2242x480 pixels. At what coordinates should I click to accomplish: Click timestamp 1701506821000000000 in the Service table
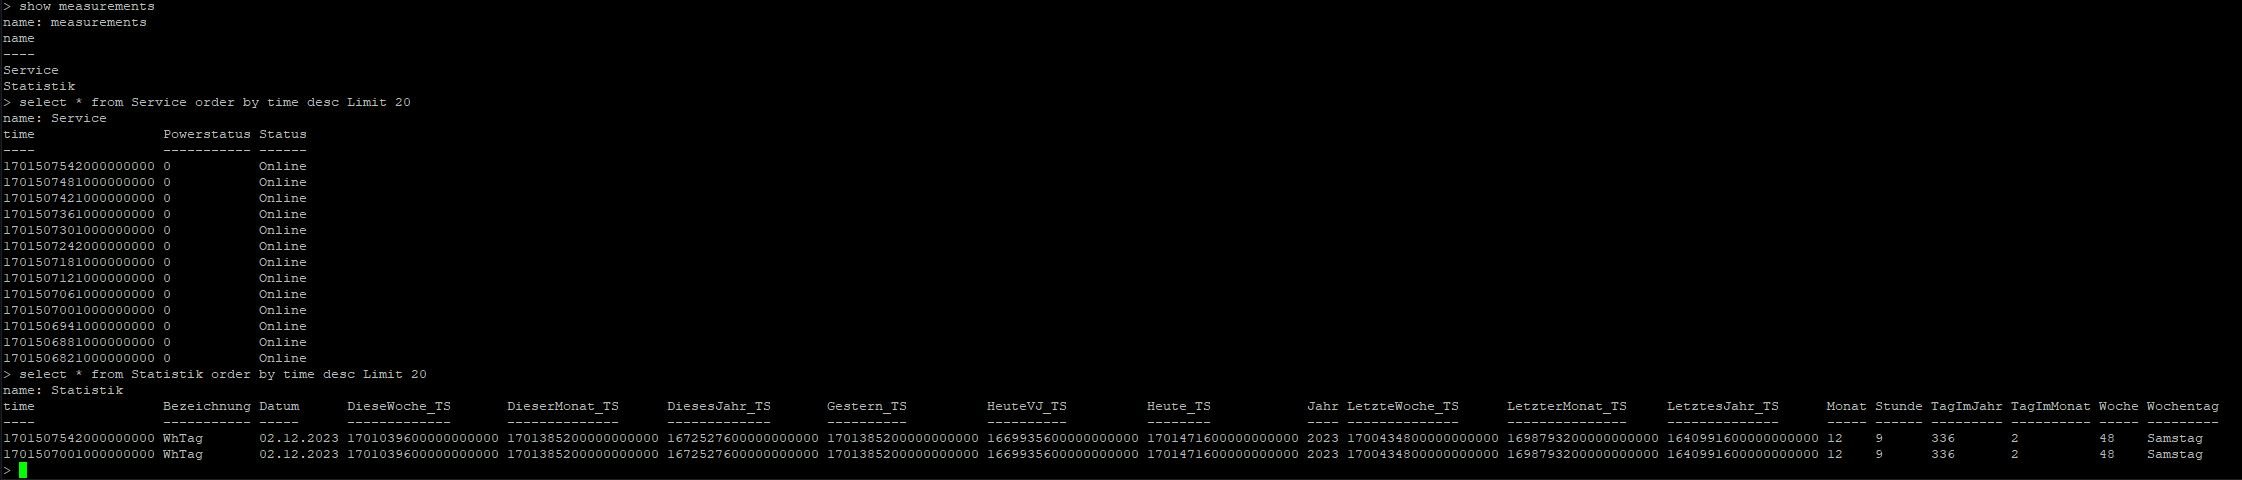[79, 358]
